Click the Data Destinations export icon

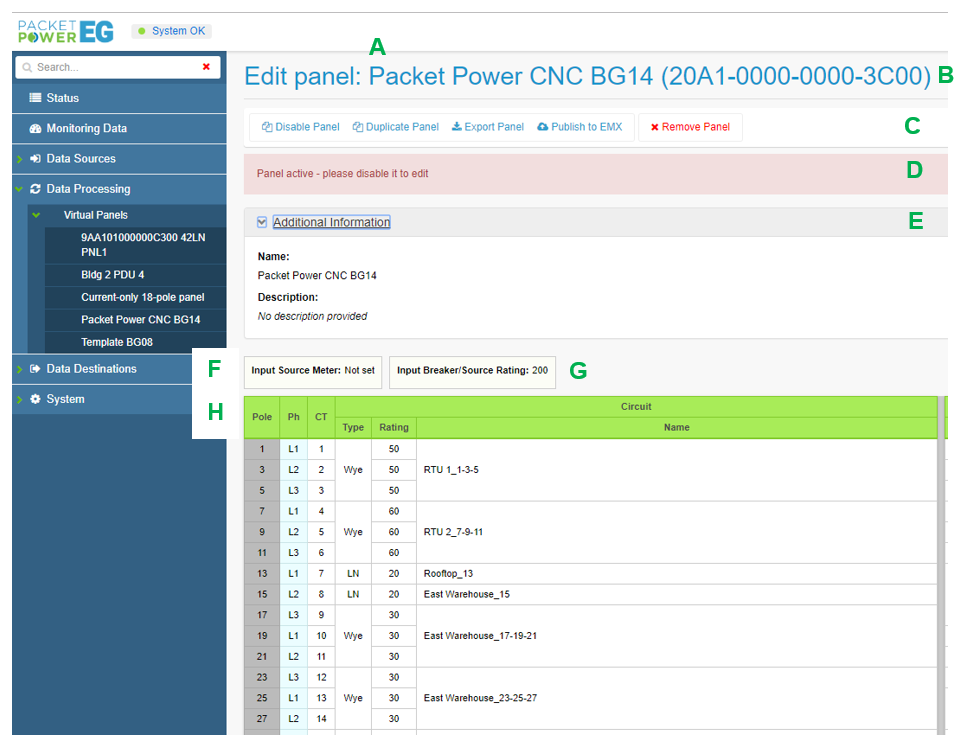[x=36, y=369]
